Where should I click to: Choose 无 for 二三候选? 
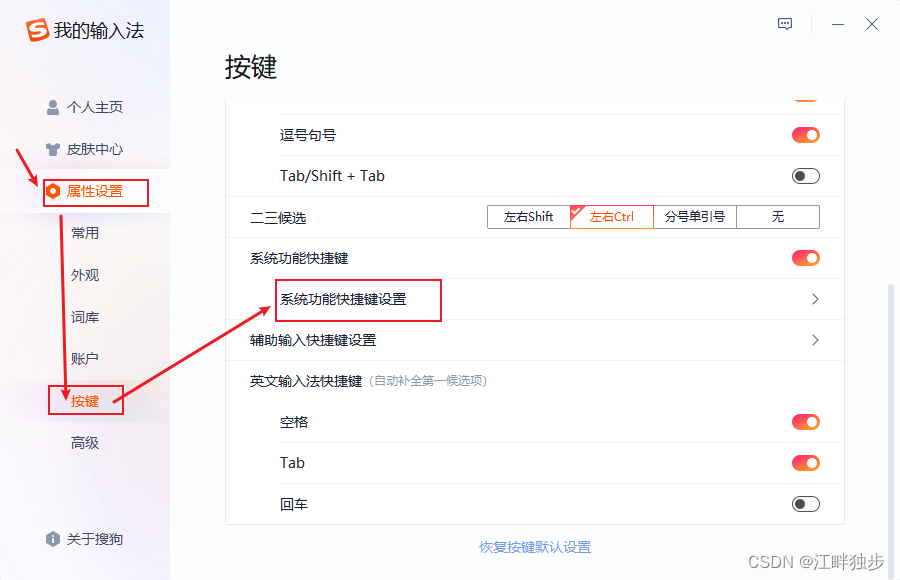pyautogui.click(x=777, y=216)
